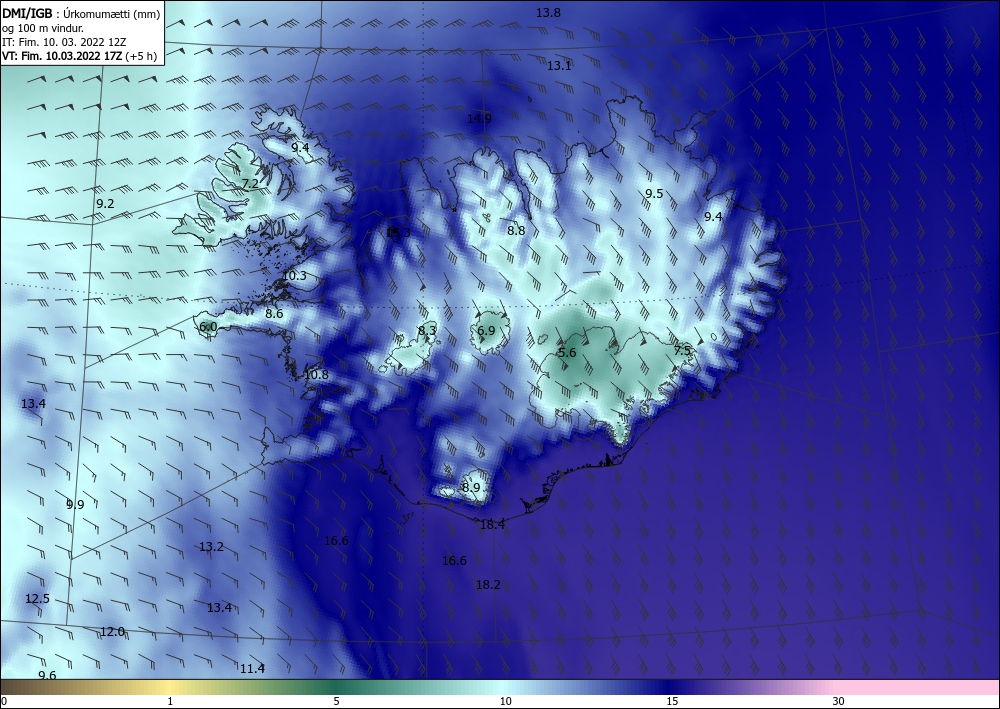
Task: Click the 9.2 value label
Action: point(105,203)
